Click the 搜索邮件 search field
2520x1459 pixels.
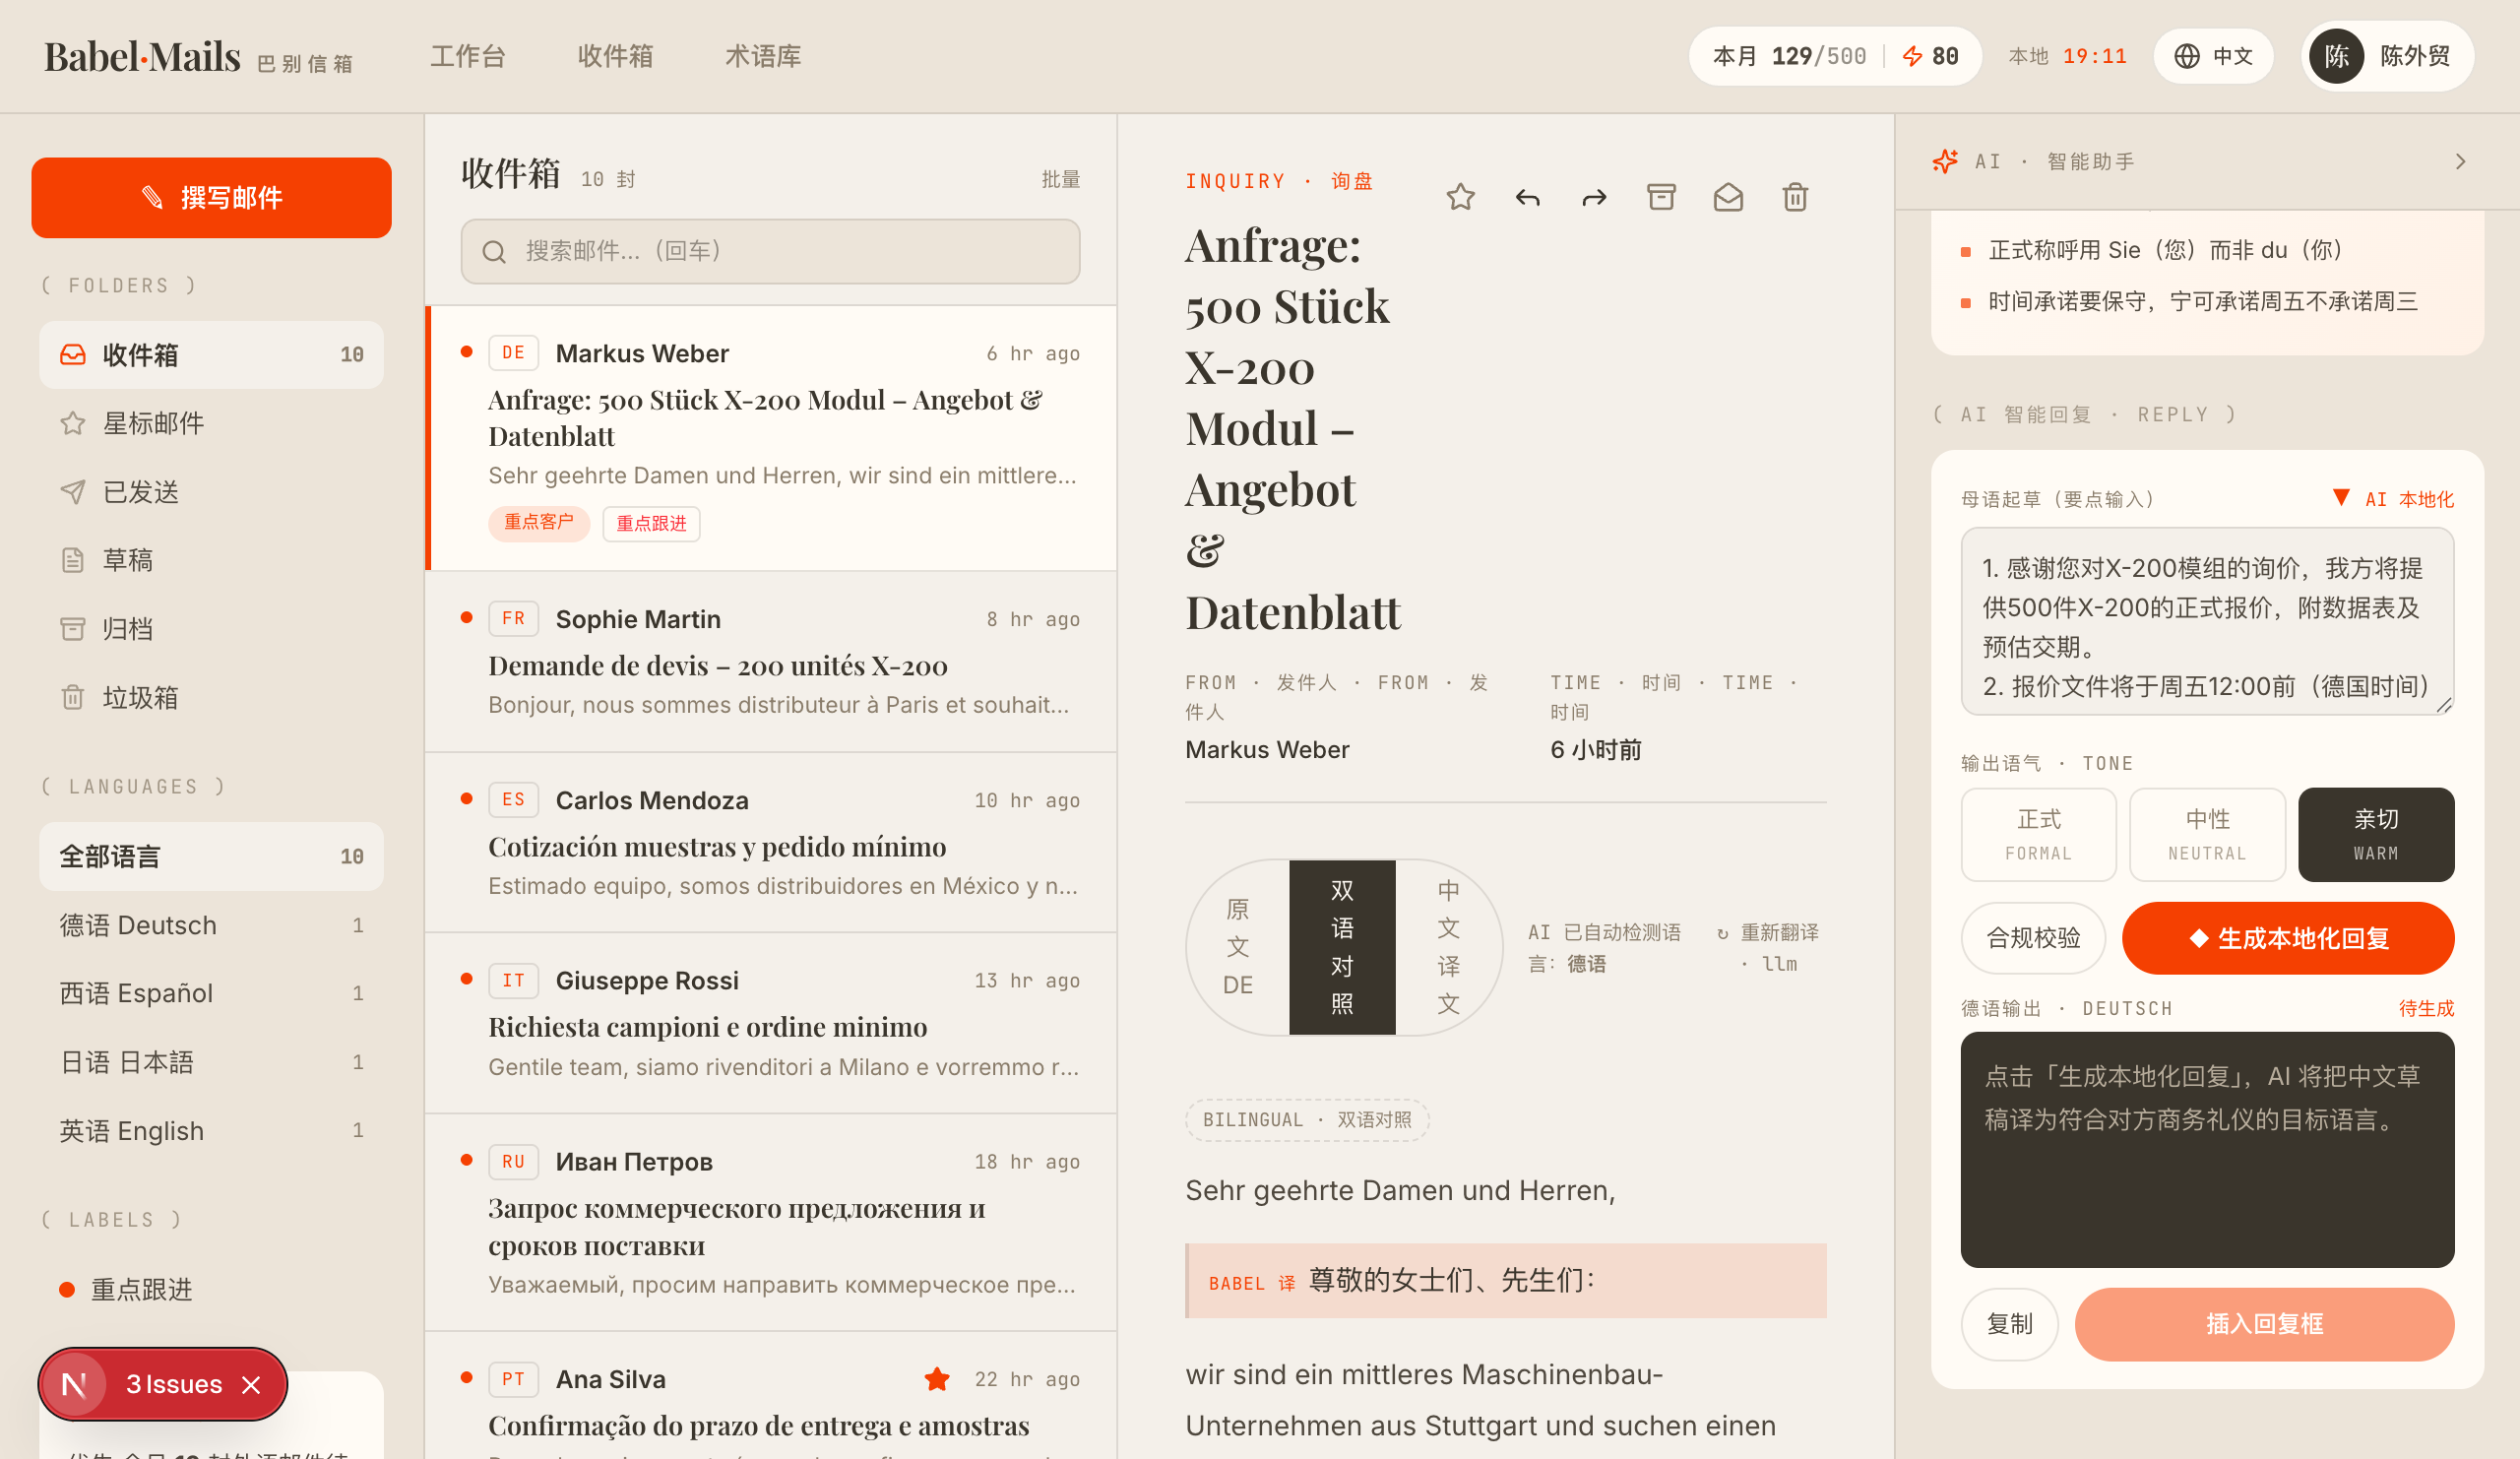coord(770,251)
